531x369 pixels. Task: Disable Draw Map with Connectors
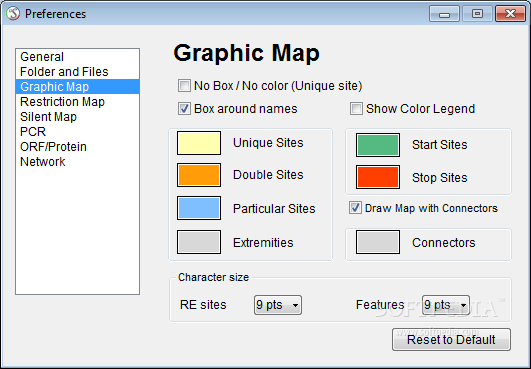pos(355,208)
